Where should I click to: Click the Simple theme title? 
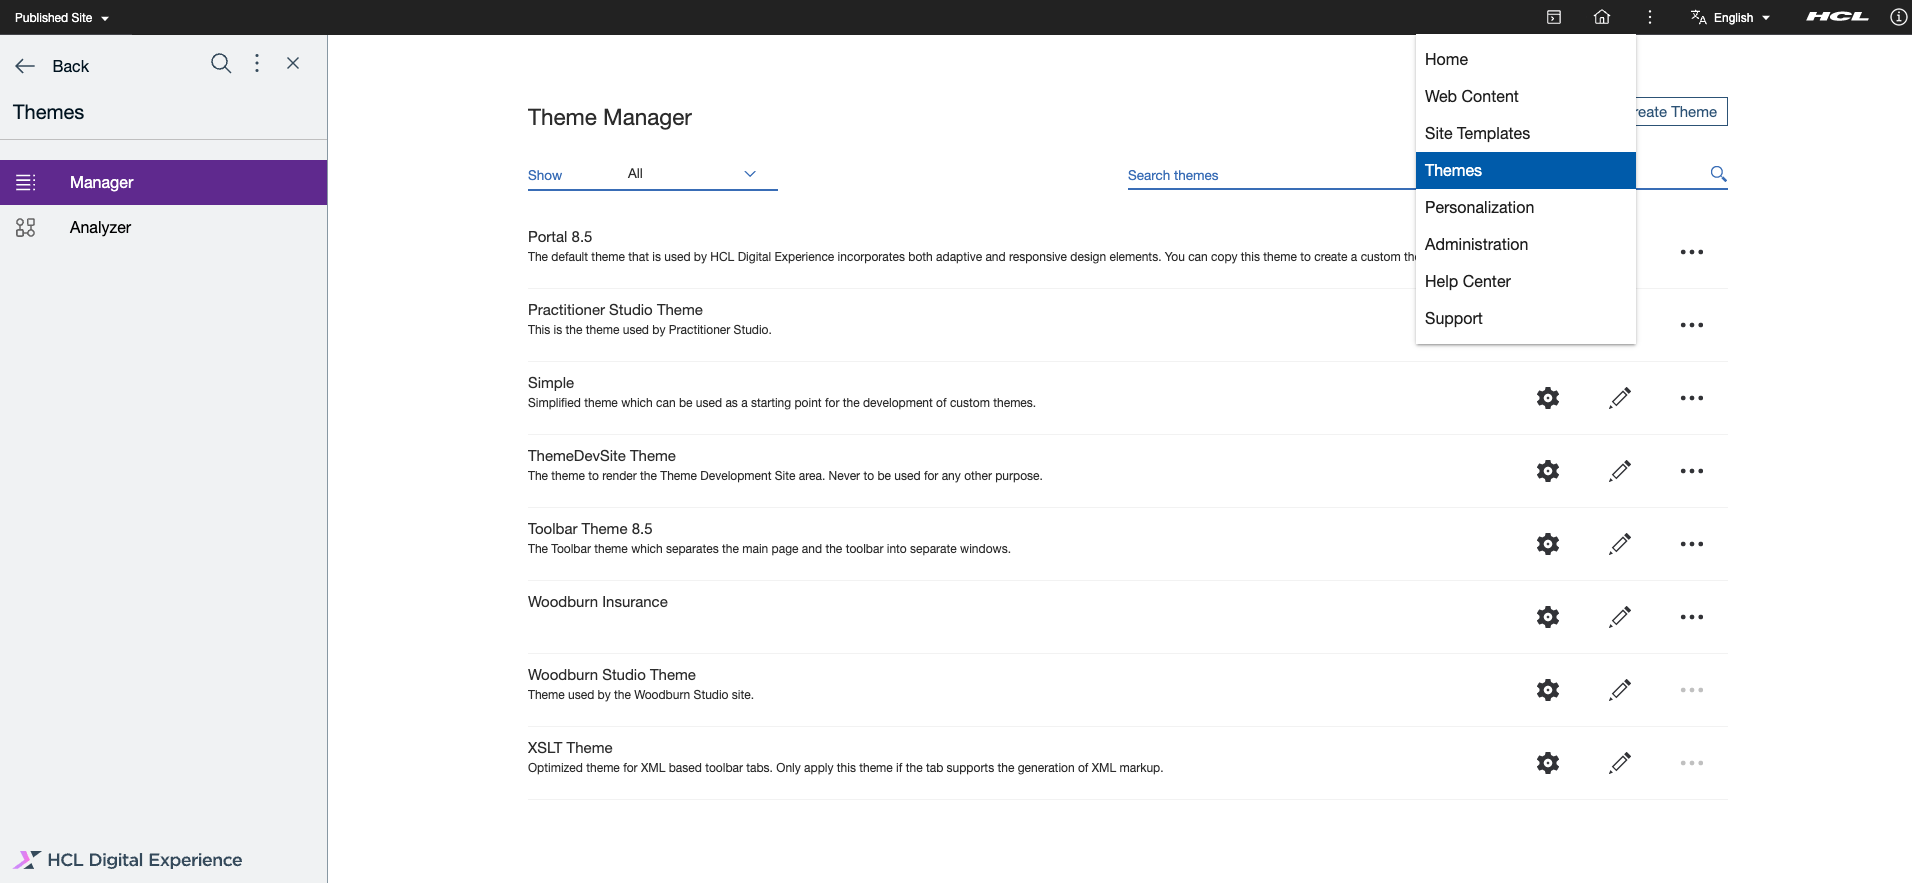pos(551,383)
